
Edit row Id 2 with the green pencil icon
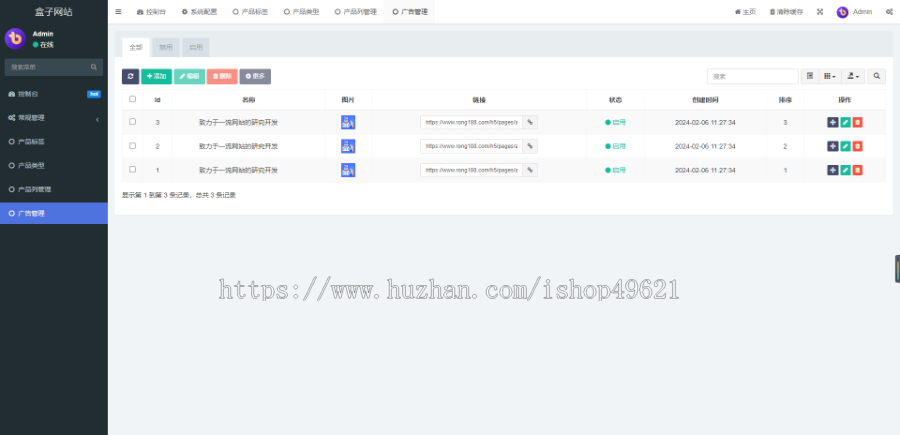coord(845,146)
